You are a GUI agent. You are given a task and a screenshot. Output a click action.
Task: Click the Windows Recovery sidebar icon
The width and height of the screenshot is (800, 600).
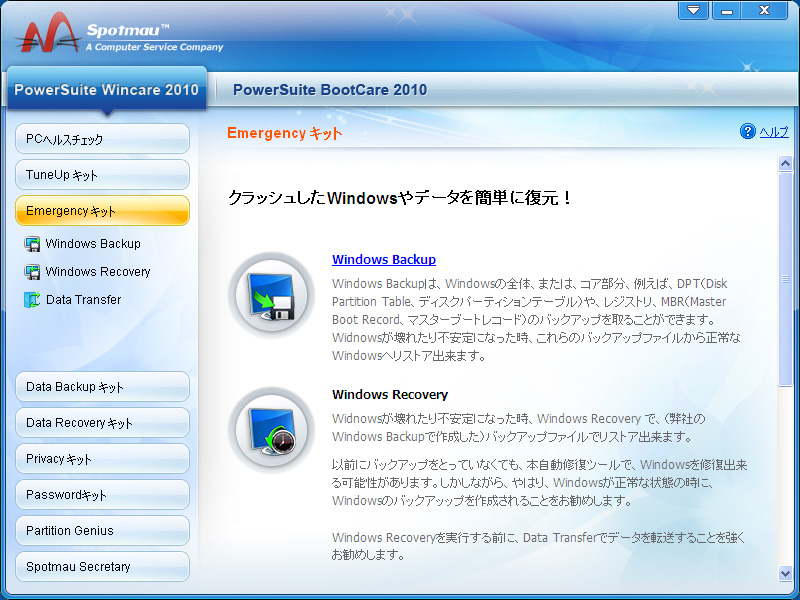click(32, 272)
